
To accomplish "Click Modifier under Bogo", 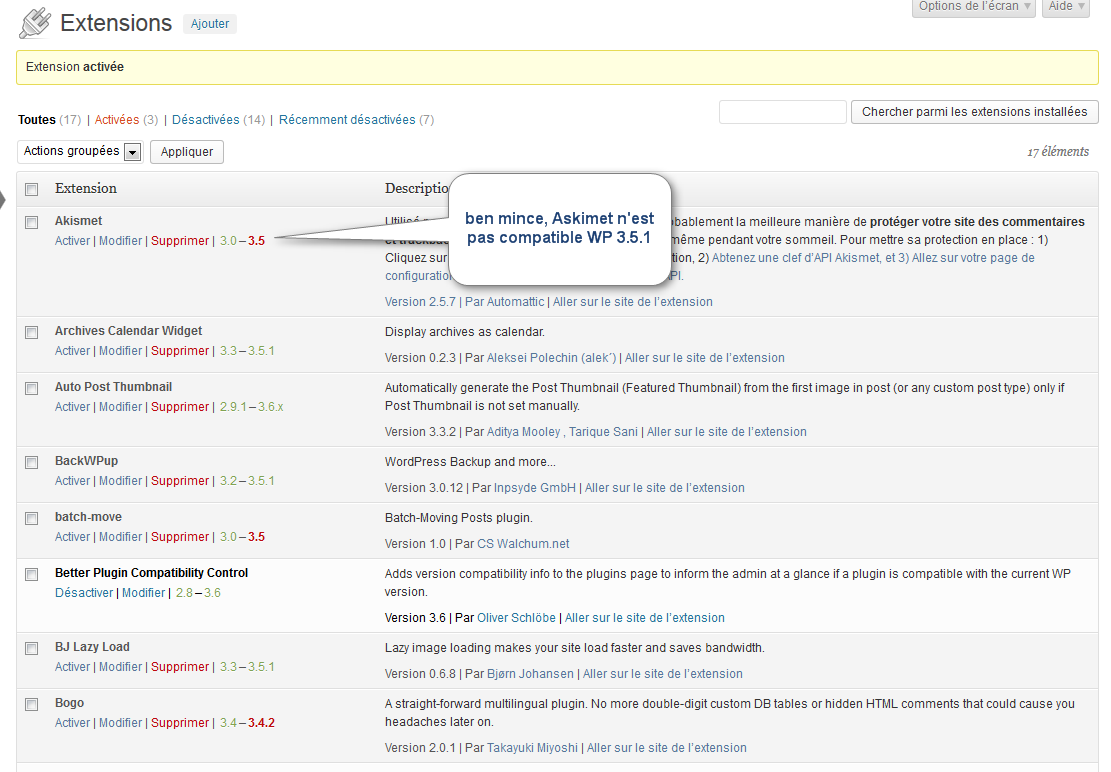I will coord(120,723).
